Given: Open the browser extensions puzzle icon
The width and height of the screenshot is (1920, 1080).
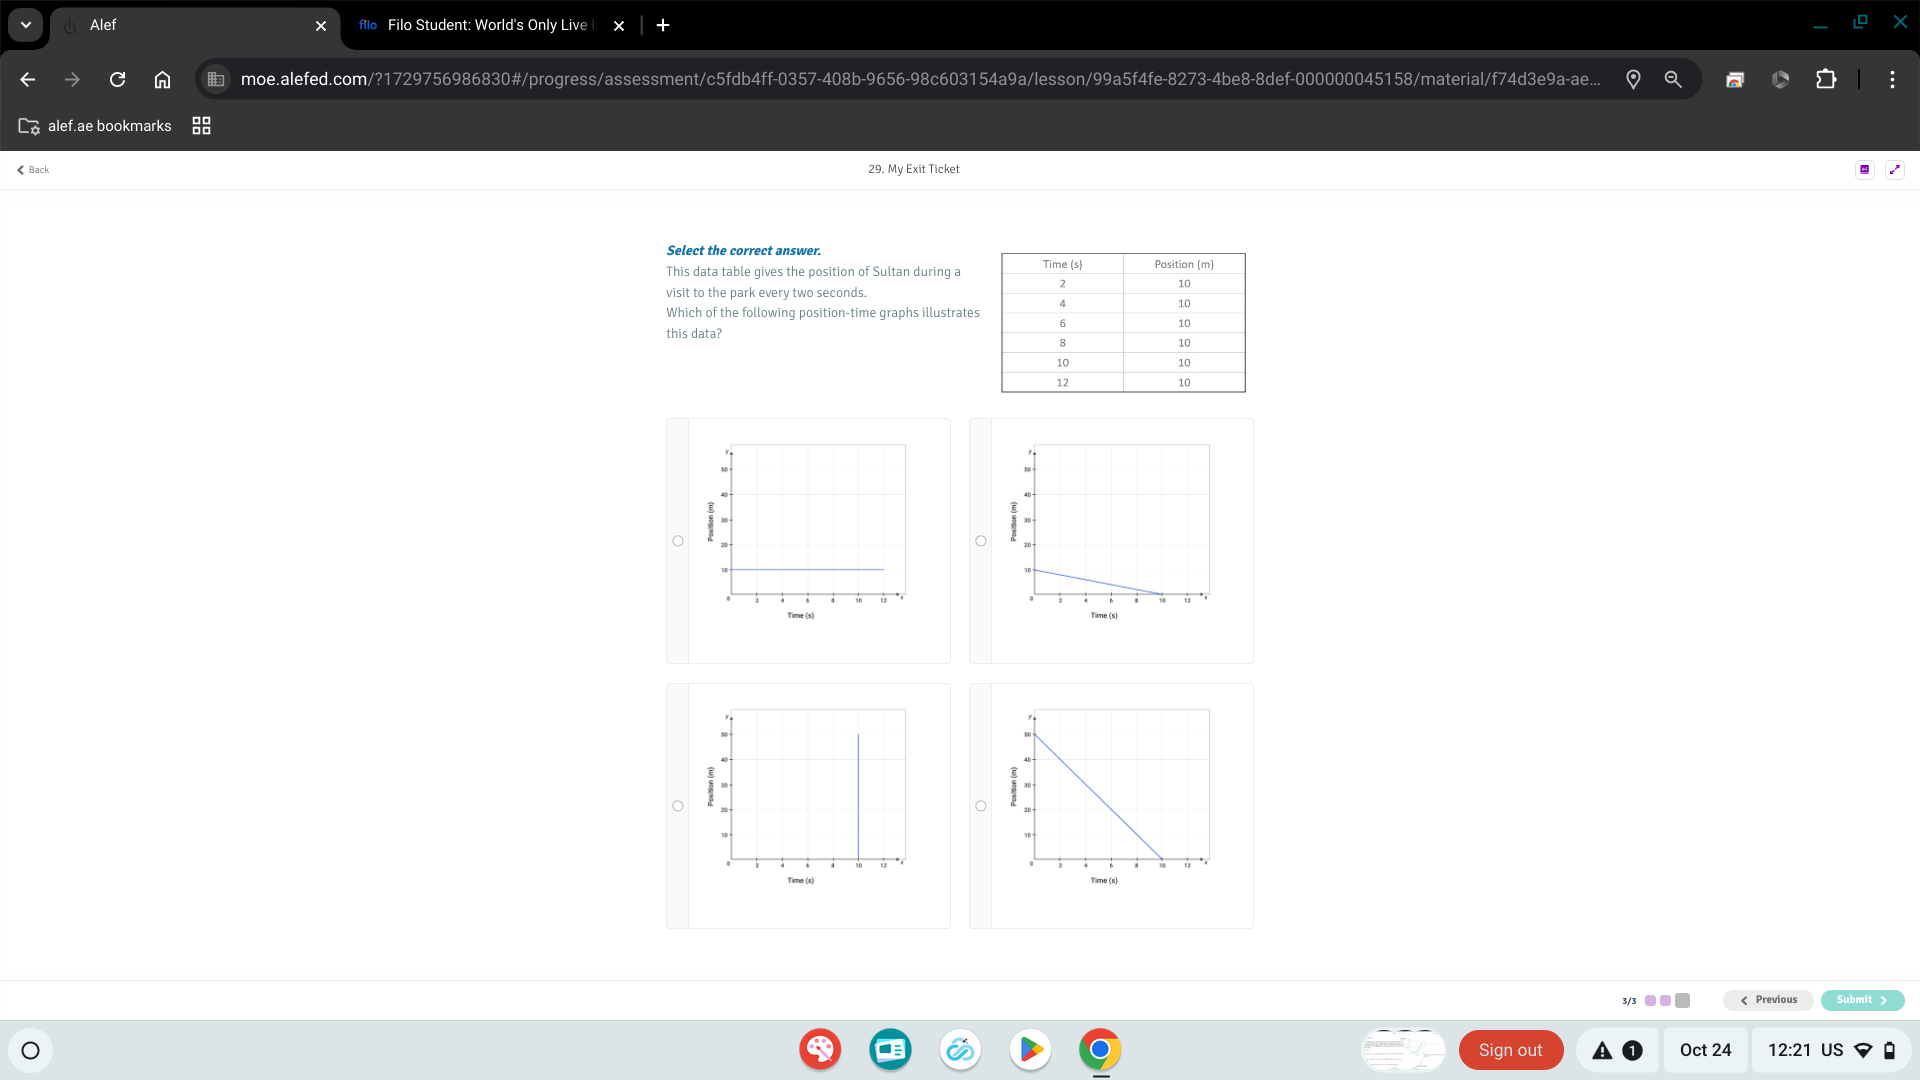Looking at the screenshot, I should [1826, 80].
